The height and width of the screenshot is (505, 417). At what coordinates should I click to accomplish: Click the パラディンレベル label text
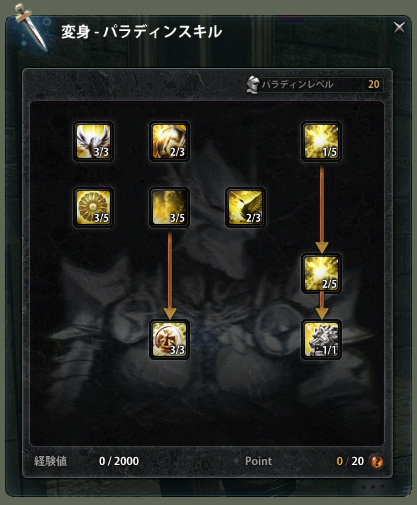297,84
